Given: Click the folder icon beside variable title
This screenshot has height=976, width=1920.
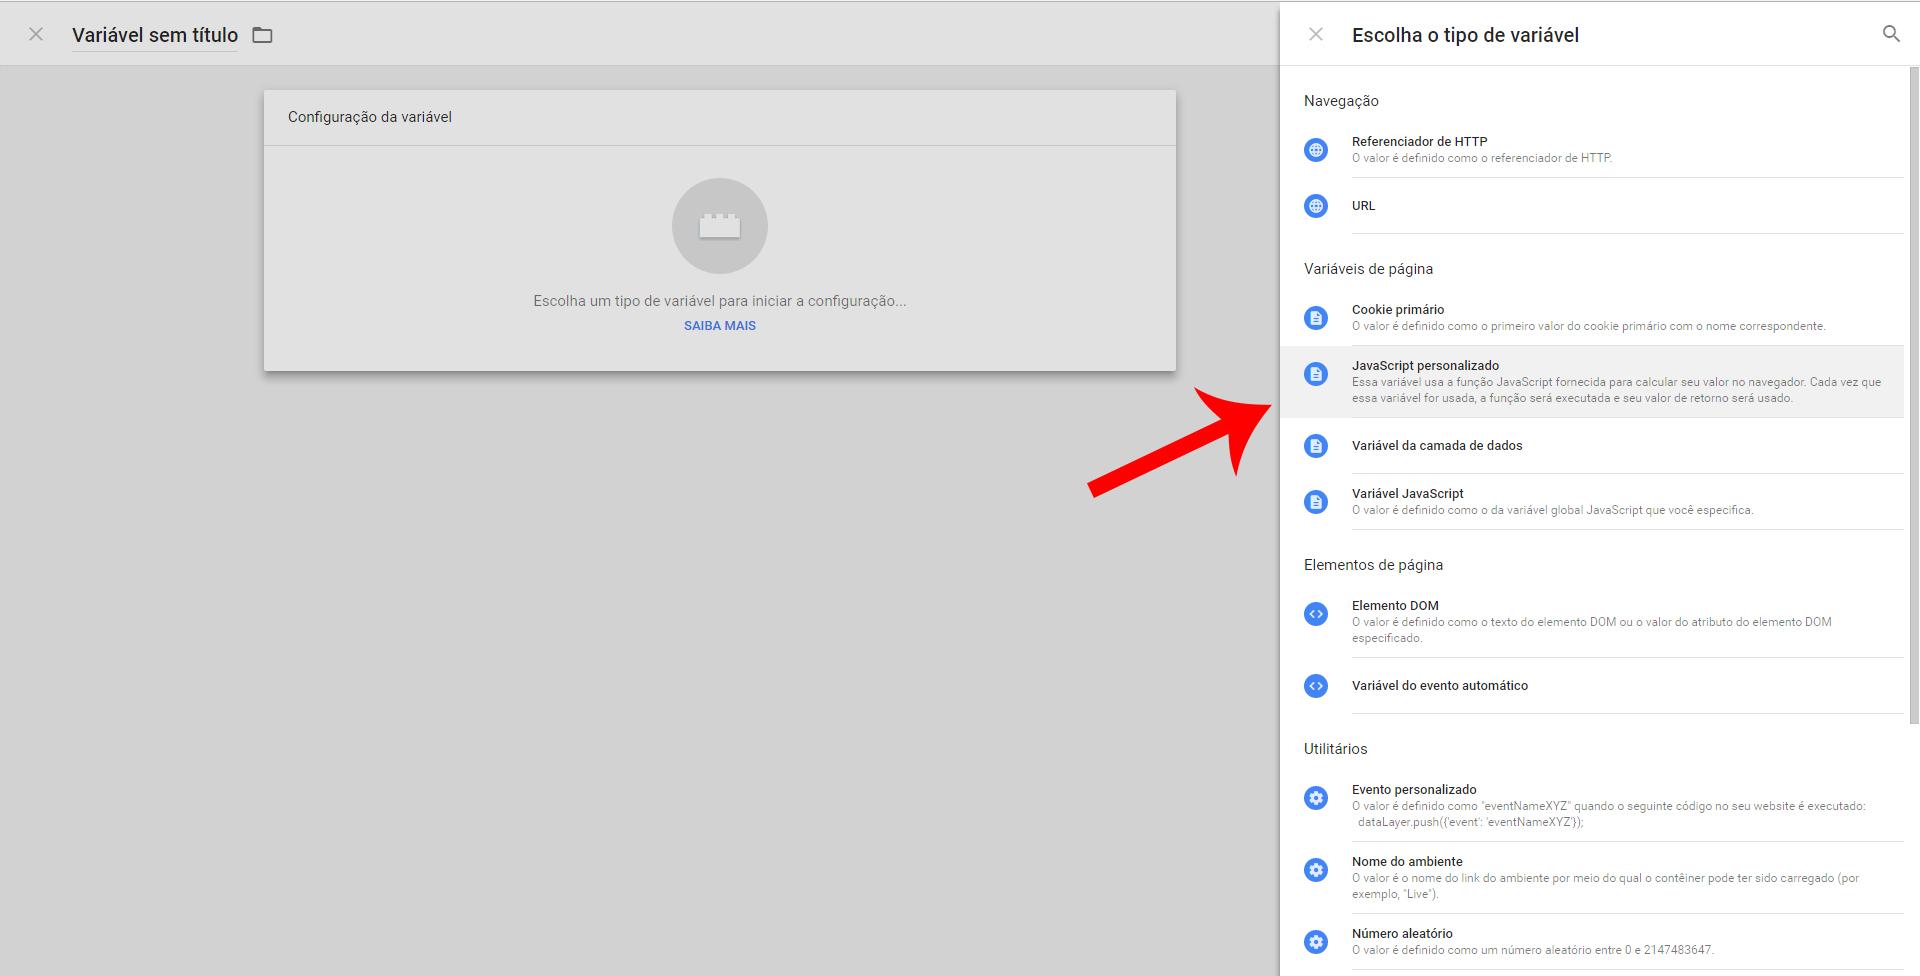Looking at the screenshot, I should (x=262, y=35).
